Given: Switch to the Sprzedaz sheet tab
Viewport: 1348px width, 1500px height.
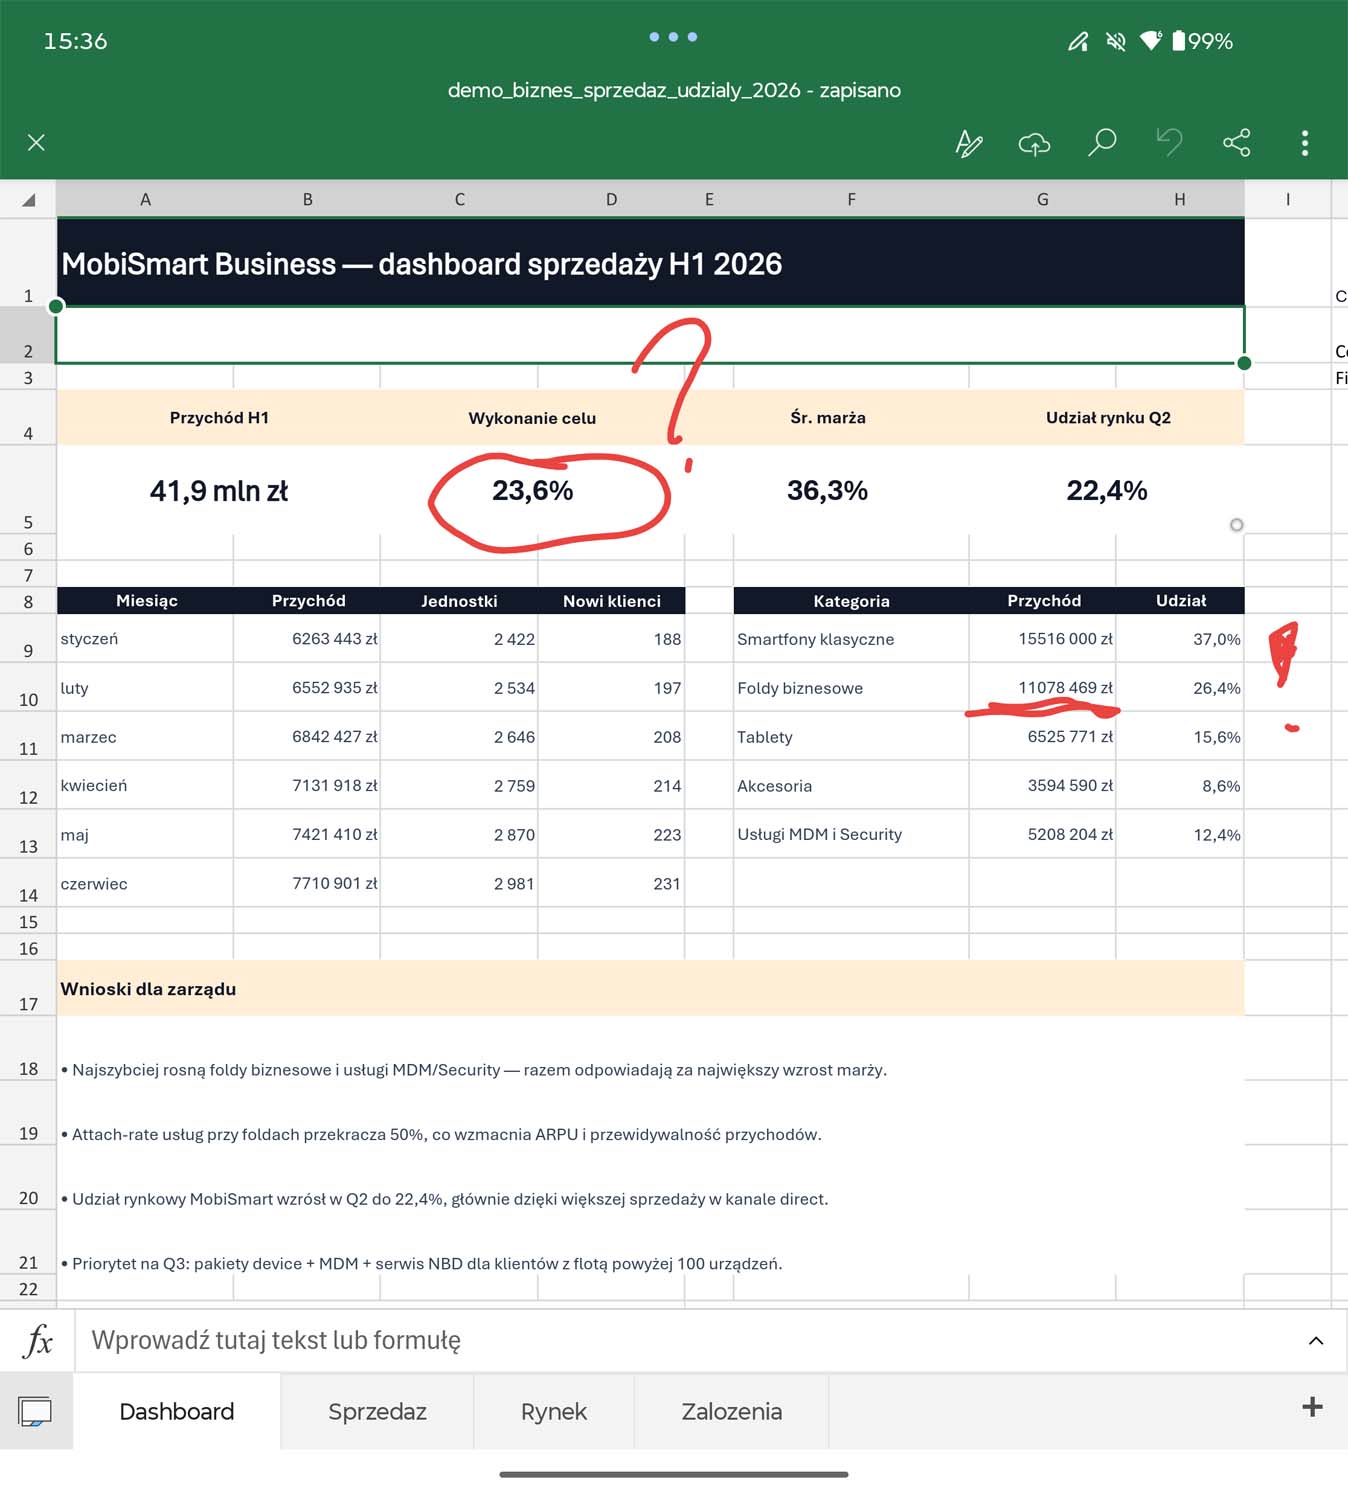Looking at the screenshot, I should coord(377,1412).
